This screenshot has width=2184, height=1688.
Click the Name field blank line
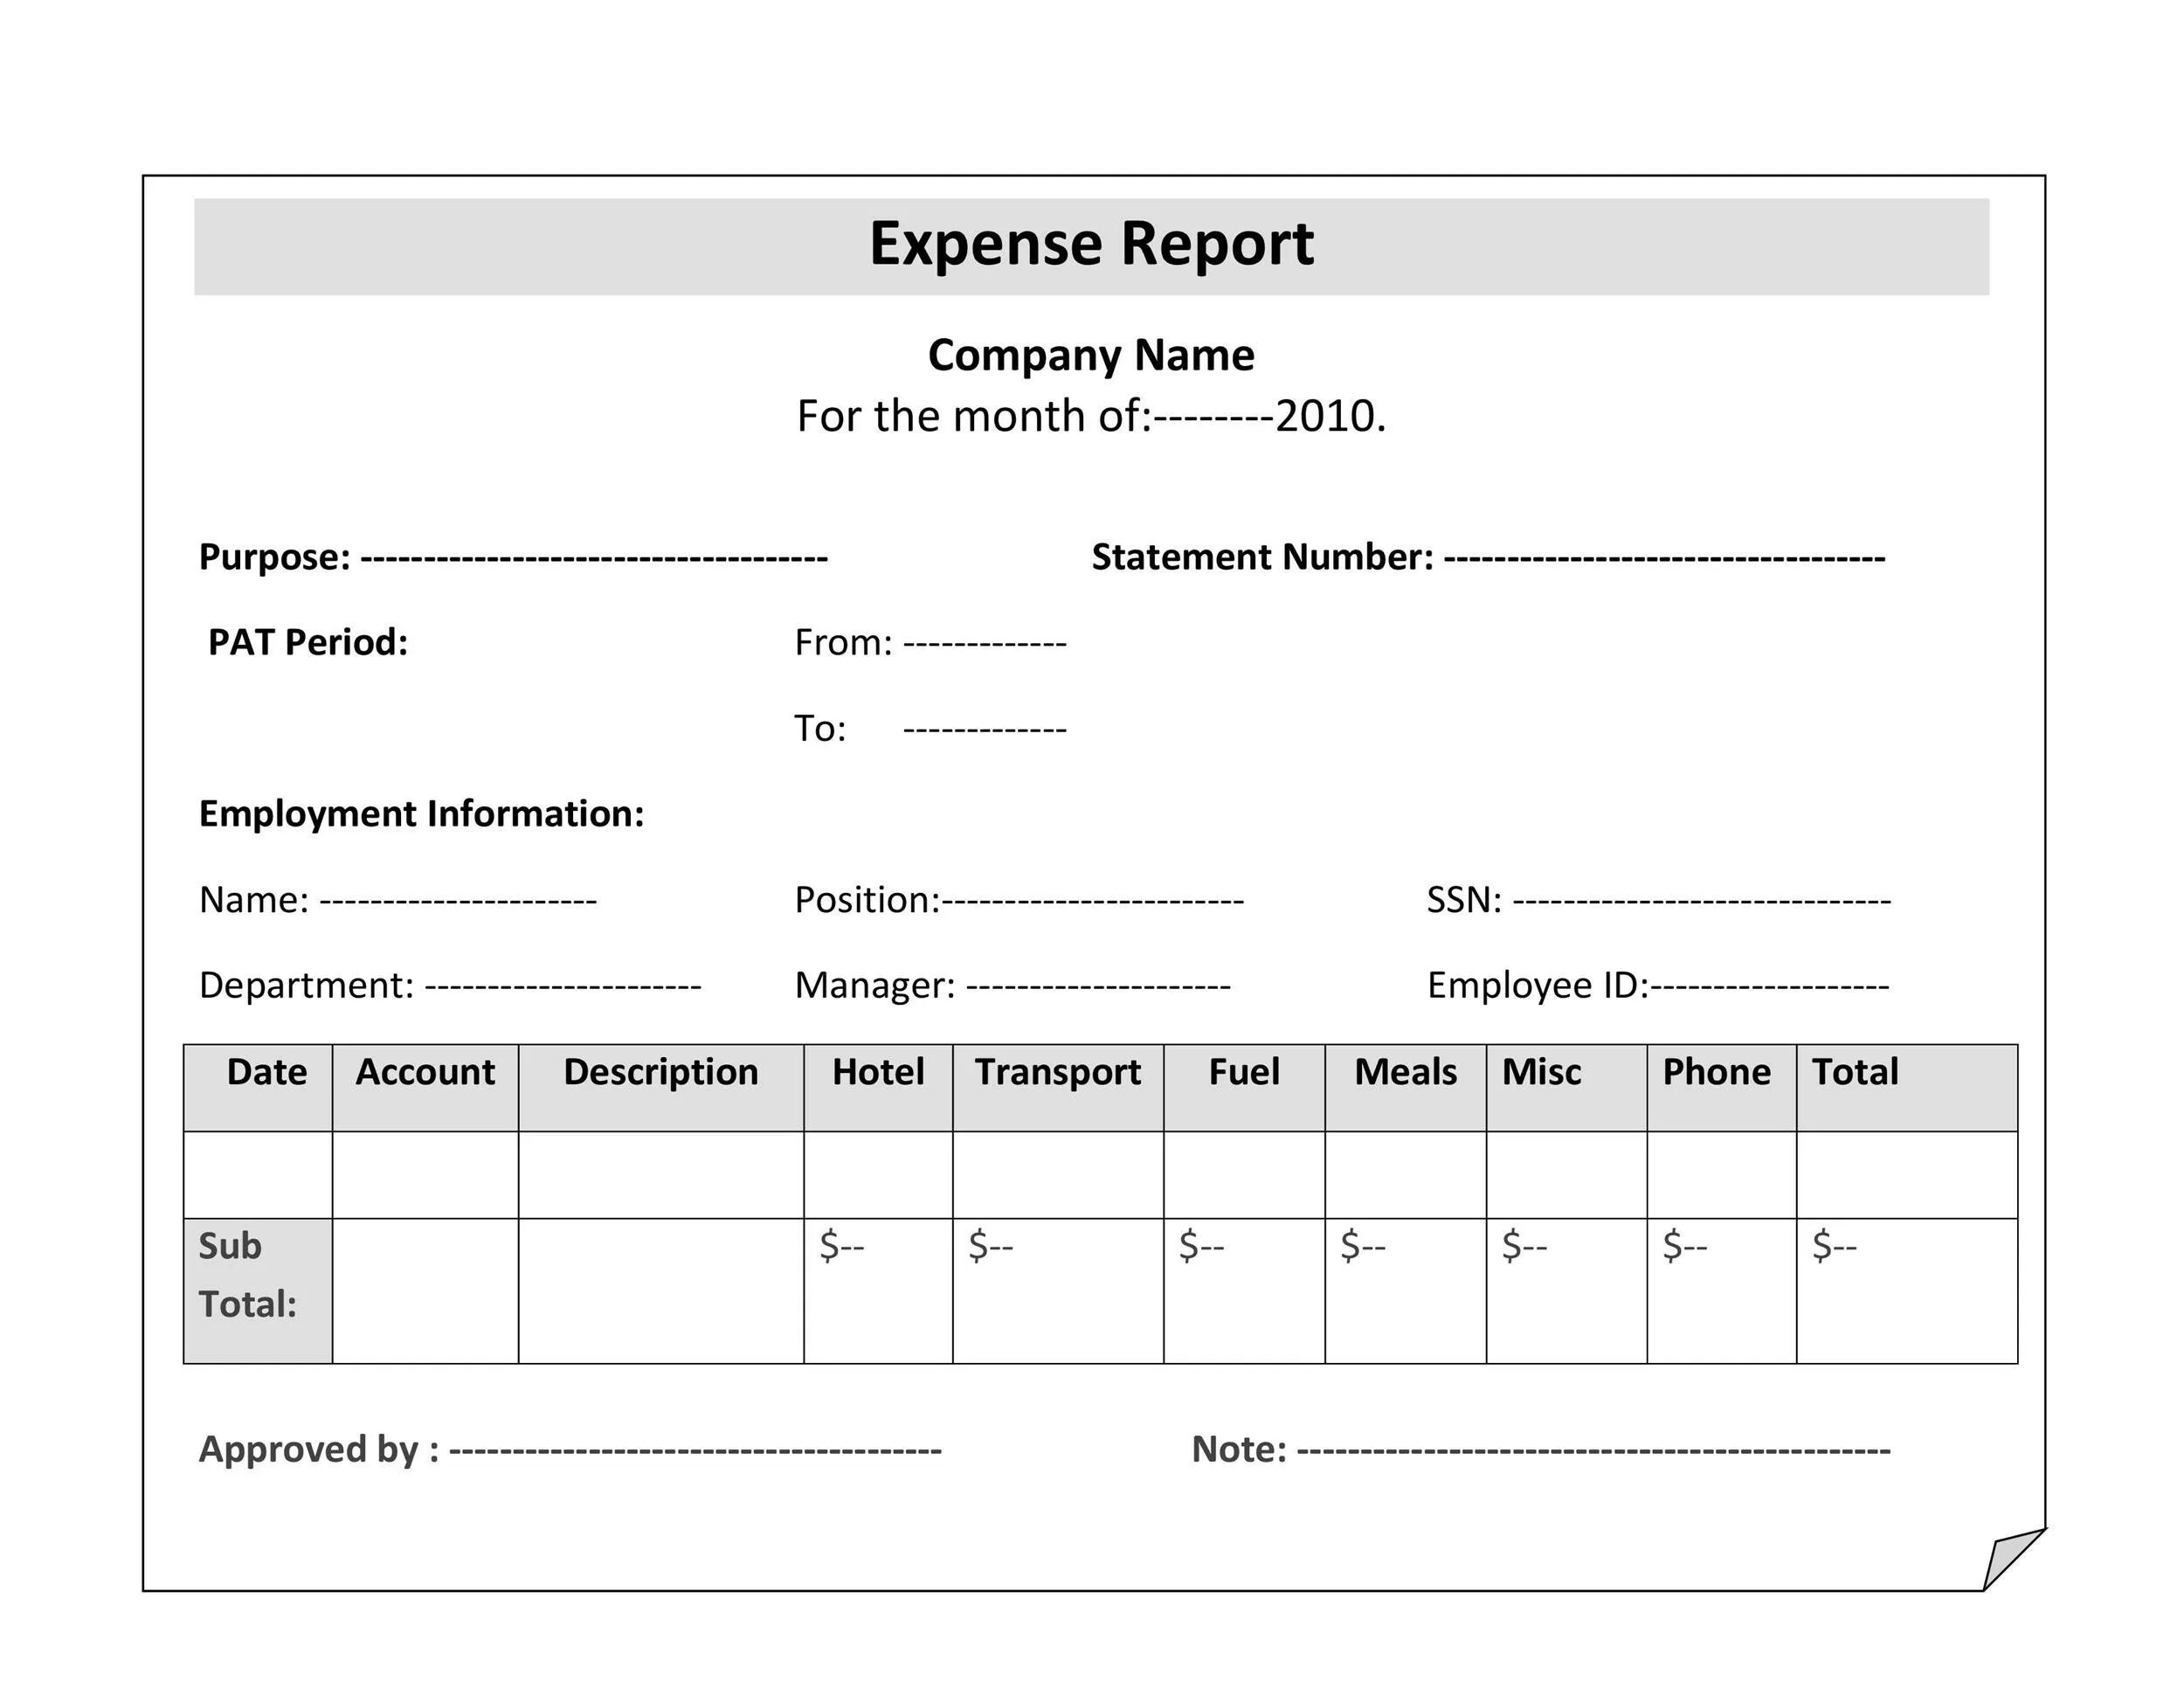[x=457, y=901]
